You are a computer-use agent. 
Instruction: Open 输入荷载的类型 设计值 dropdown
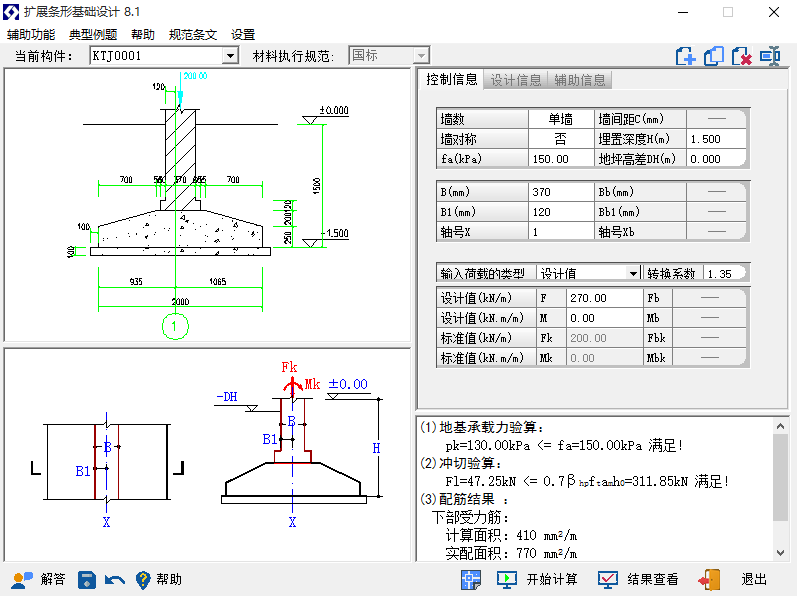633,273
